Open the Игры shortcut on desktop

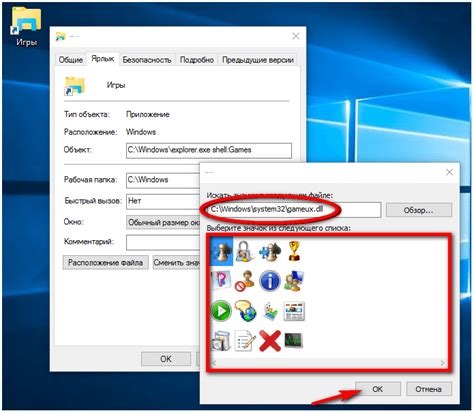tap(26, 27)
